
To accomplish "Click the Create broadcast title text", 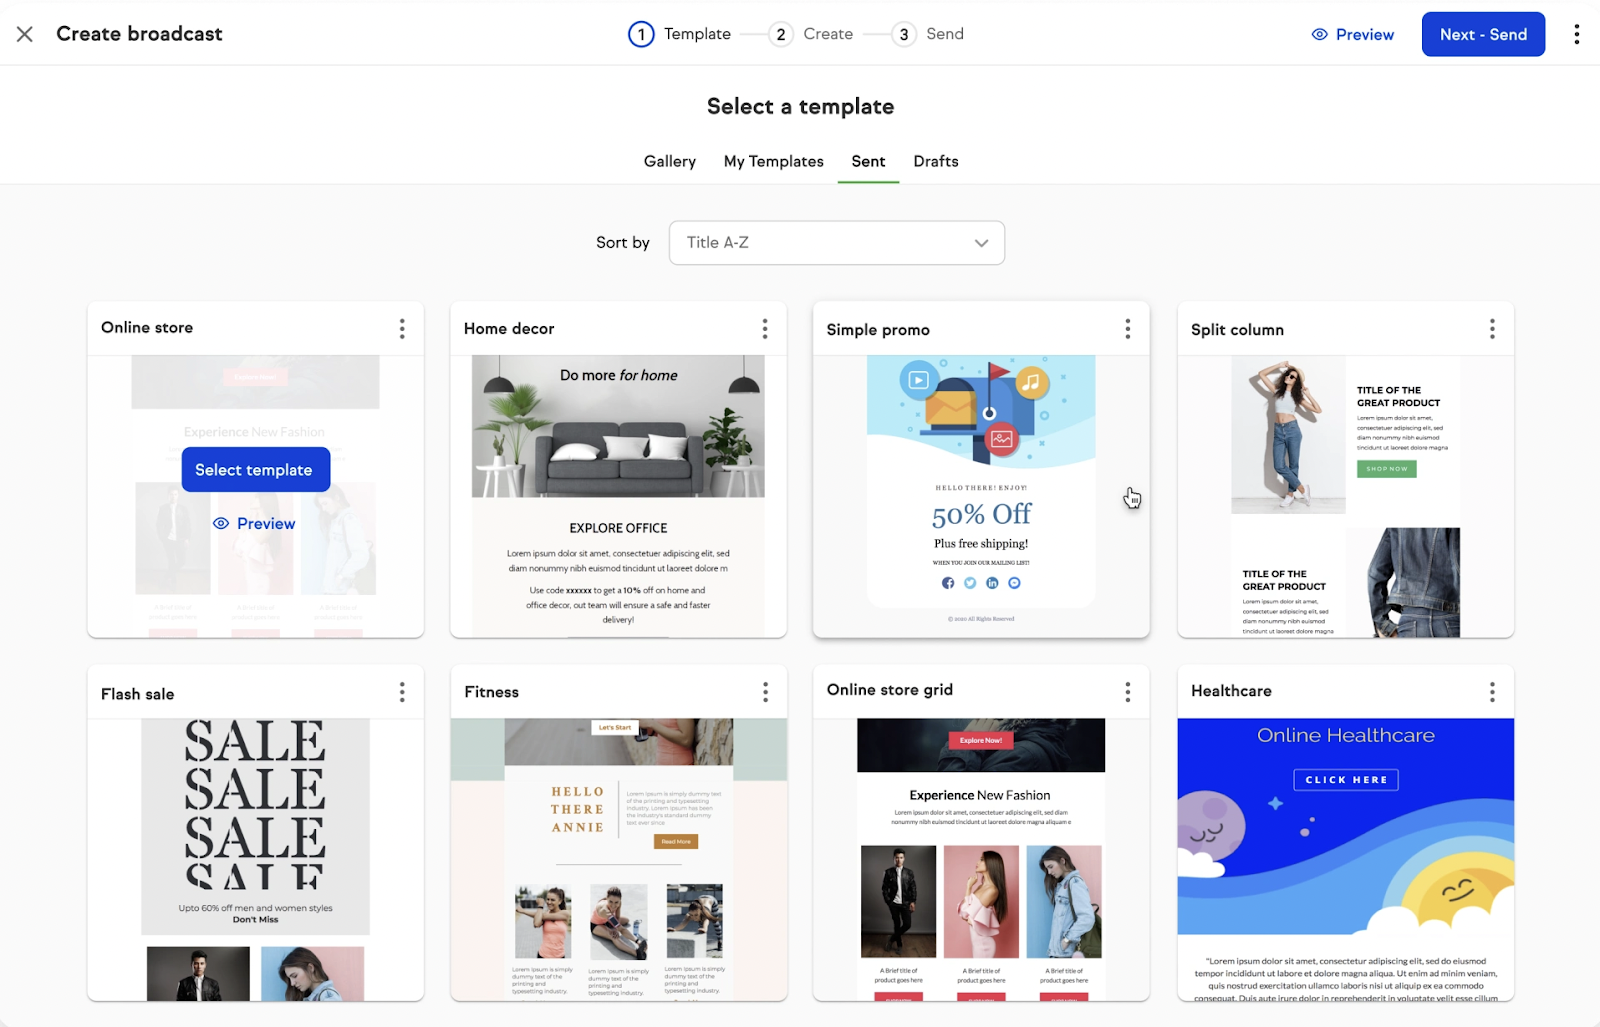I will 139,34.
